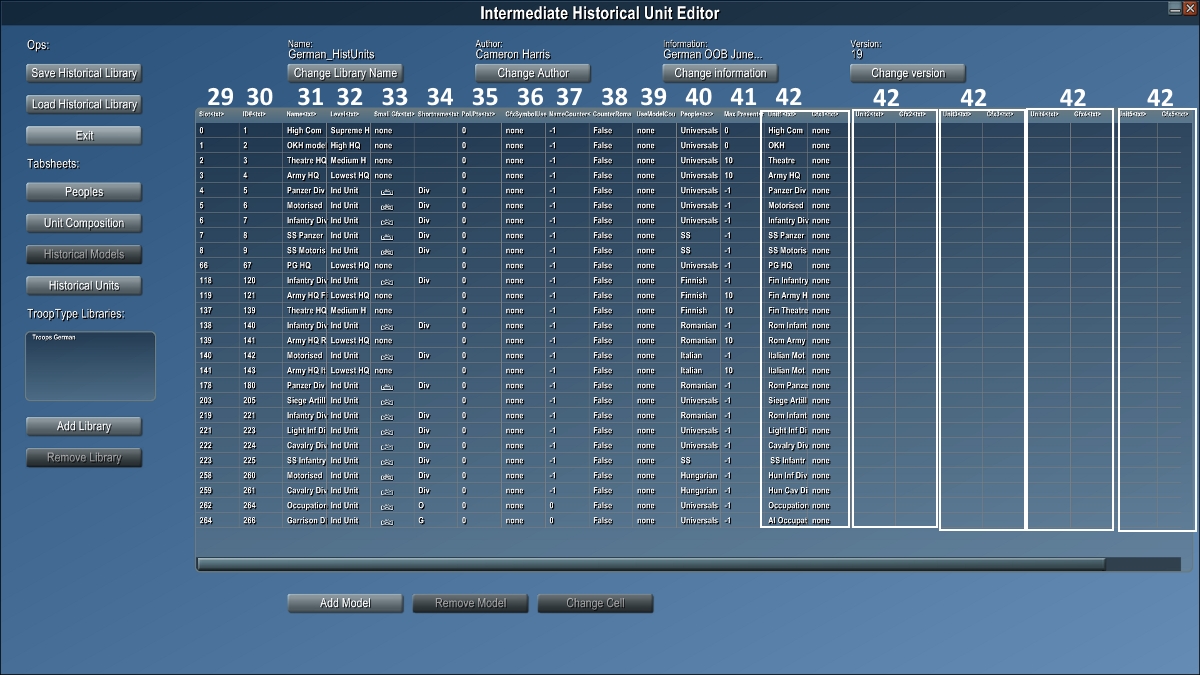The height and width of the screenshot is (675, 1200).
Task: Click Save Historical Library
Action: (x=84, y=73)
